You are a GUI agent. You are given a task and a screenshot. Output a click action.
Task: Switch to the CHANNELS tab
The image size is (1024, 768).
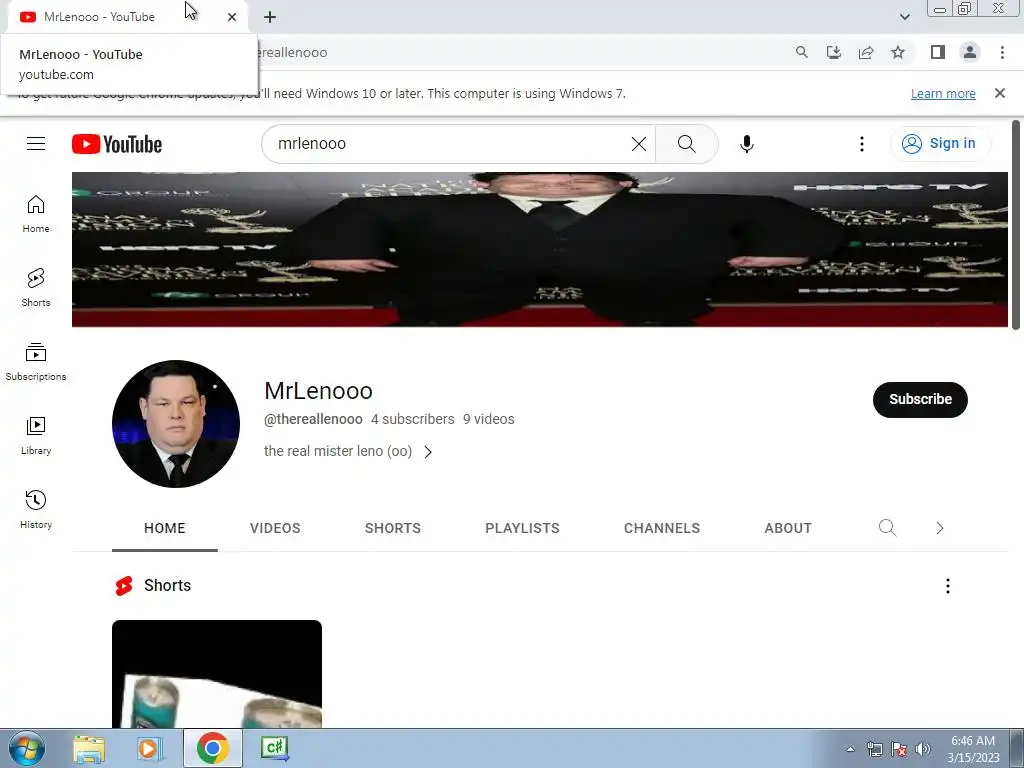coord(662,528)
